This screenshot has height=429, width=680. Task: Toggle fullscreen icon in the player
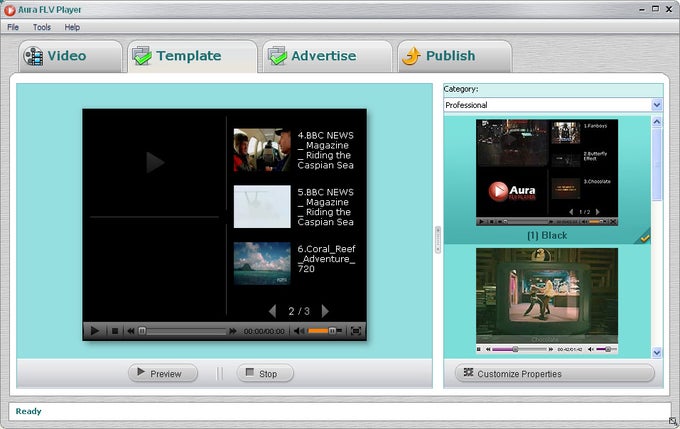(x=356, y=331)
